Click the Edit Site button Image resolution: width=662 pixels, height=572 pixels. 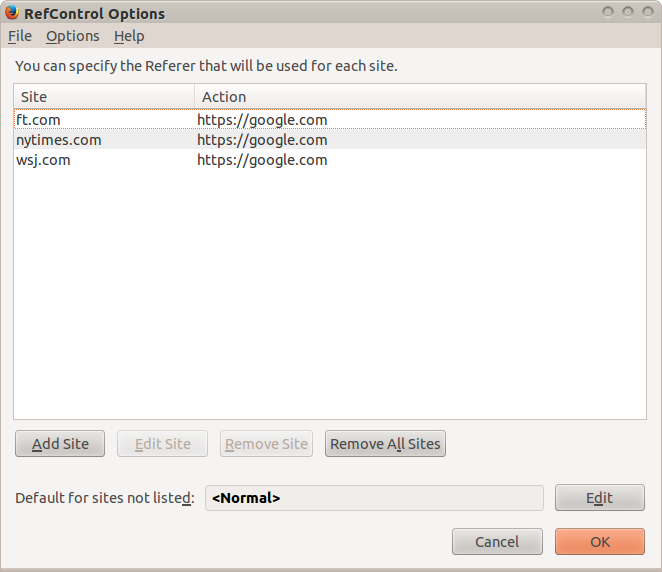[163, 444]
